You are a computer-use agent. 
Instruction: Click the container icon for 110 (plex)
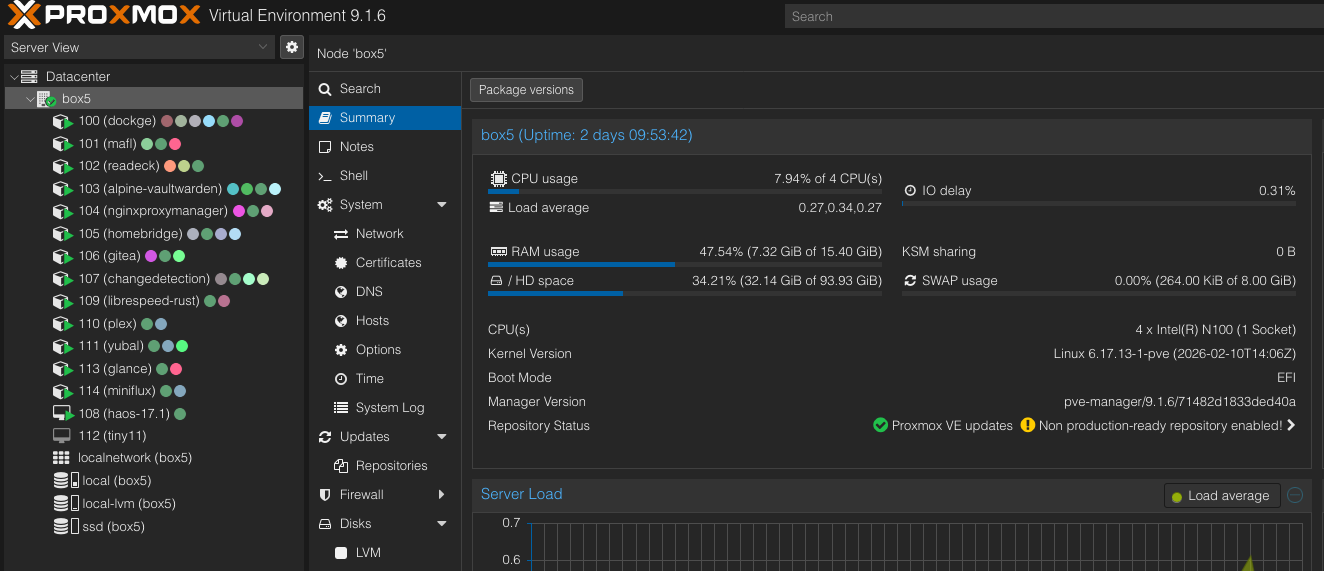63,324
